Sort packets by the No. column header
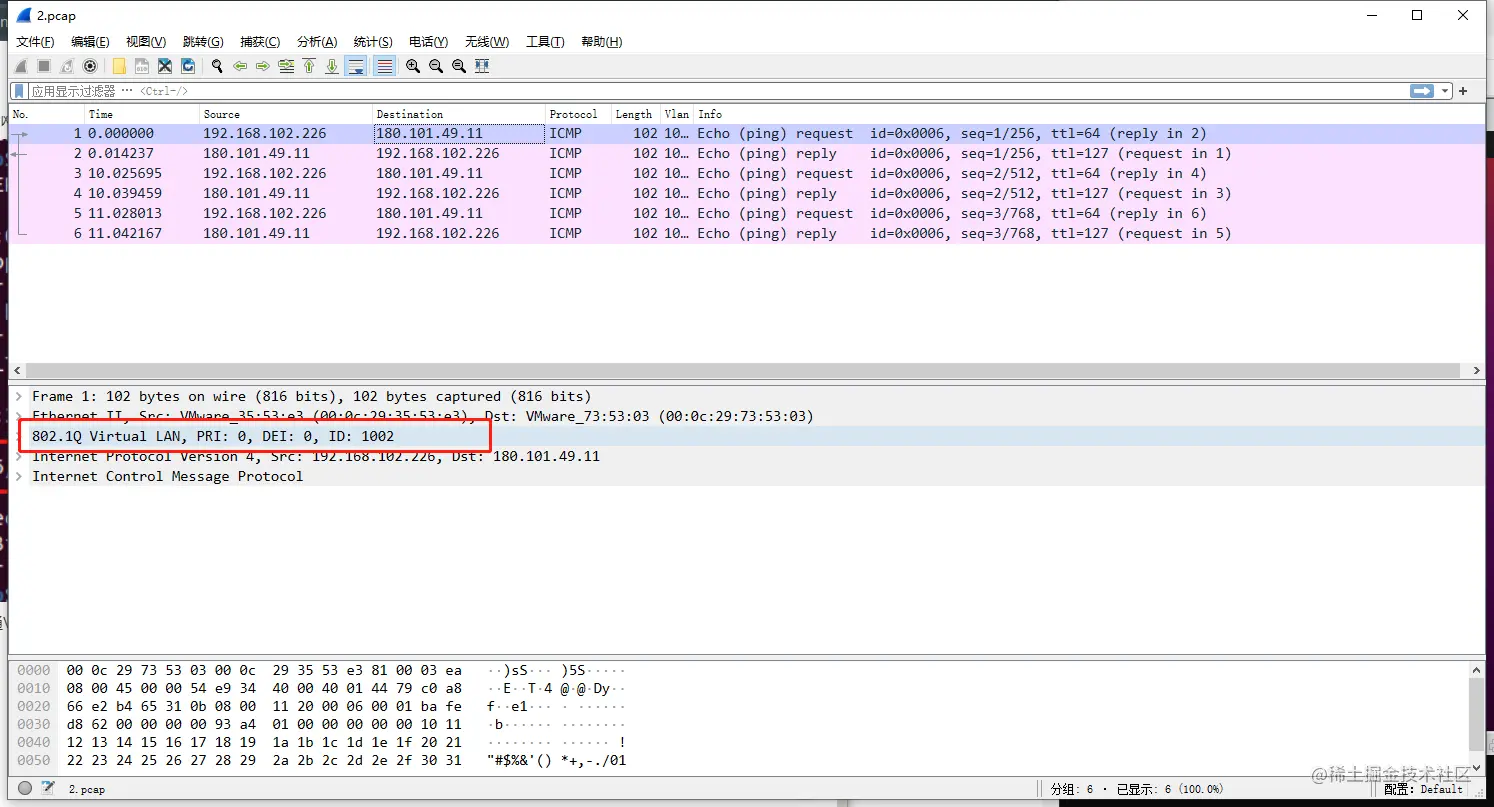Image resolution: width=1494 pixels, height=807 pixels. pos(47,114)
